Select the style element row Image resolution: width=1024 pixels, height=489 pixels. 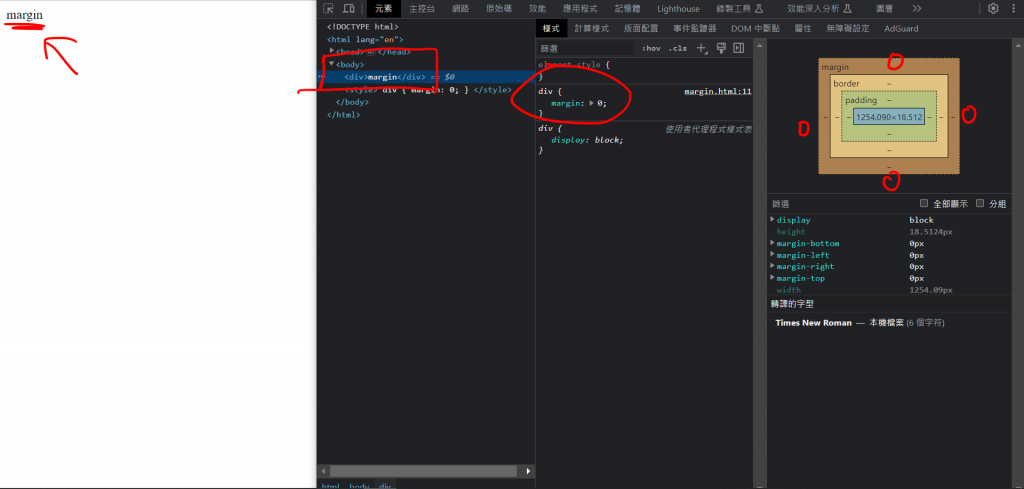click(x=426, y=89)
